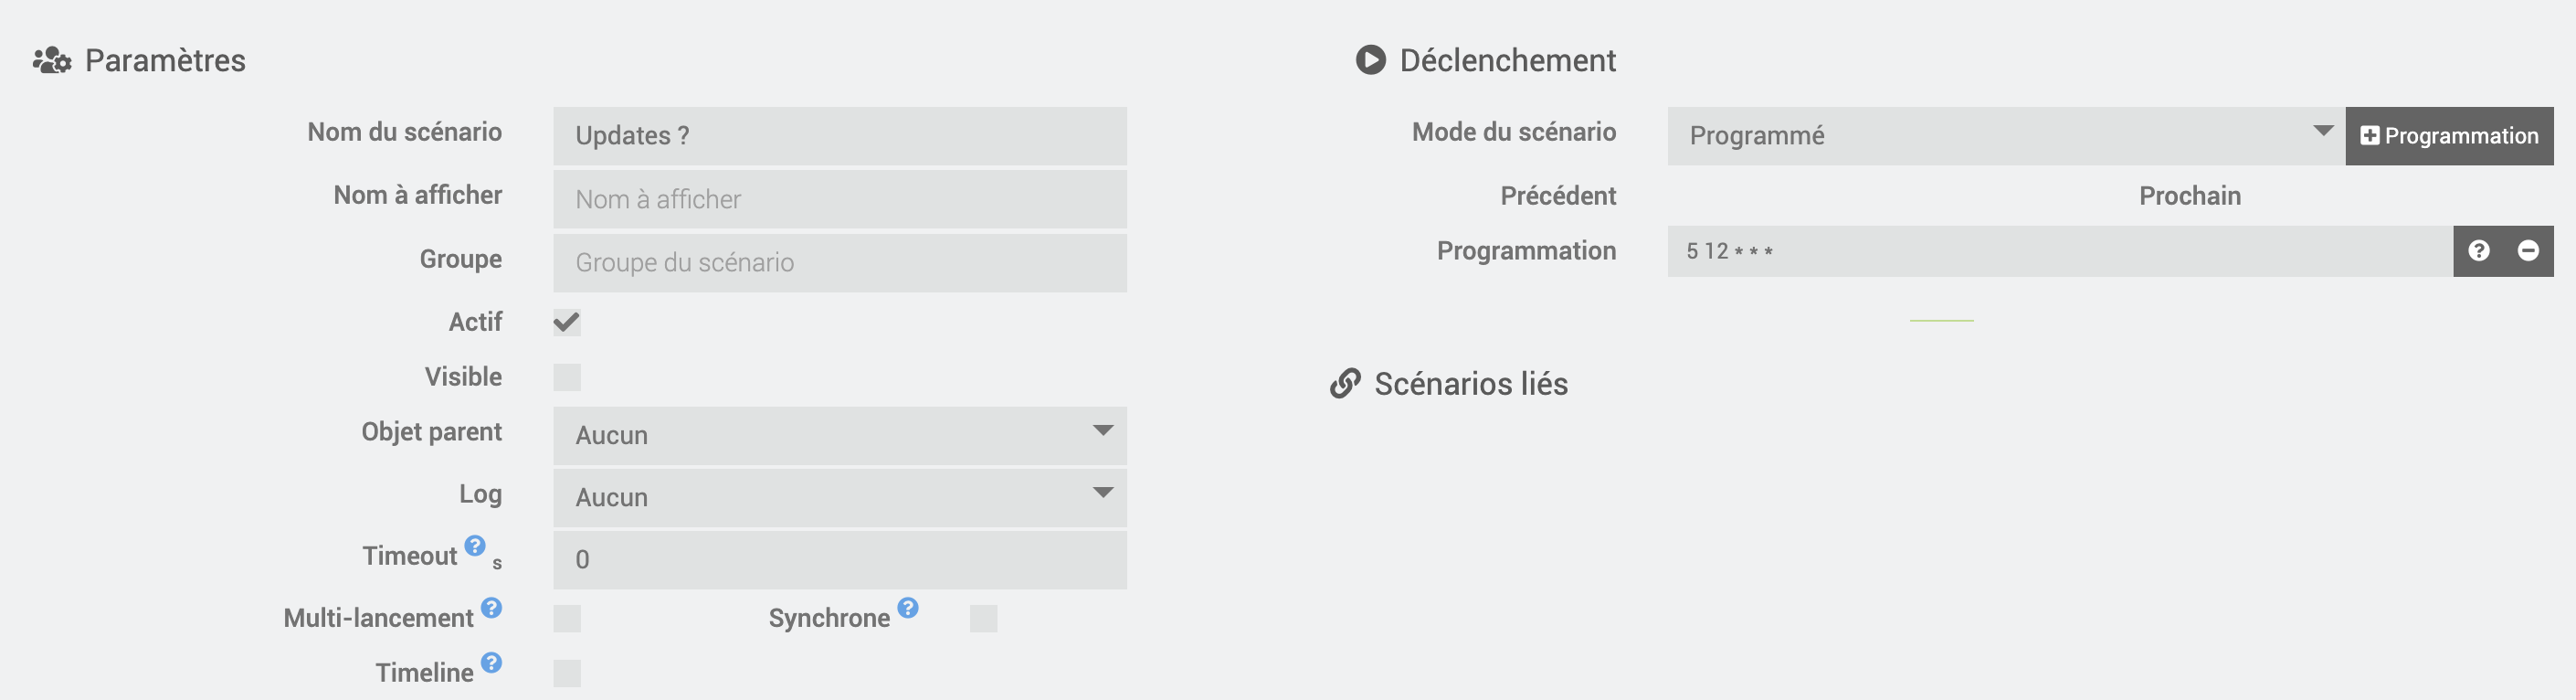Remove the schedule with minus icon
Screen dimensions: 2576x700
click(x=2527, y=251)
